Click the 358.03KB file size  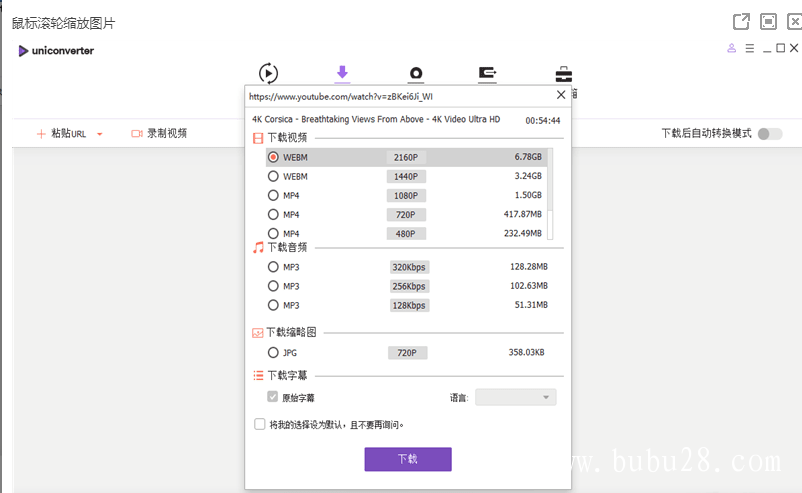(x=526, y=352)
